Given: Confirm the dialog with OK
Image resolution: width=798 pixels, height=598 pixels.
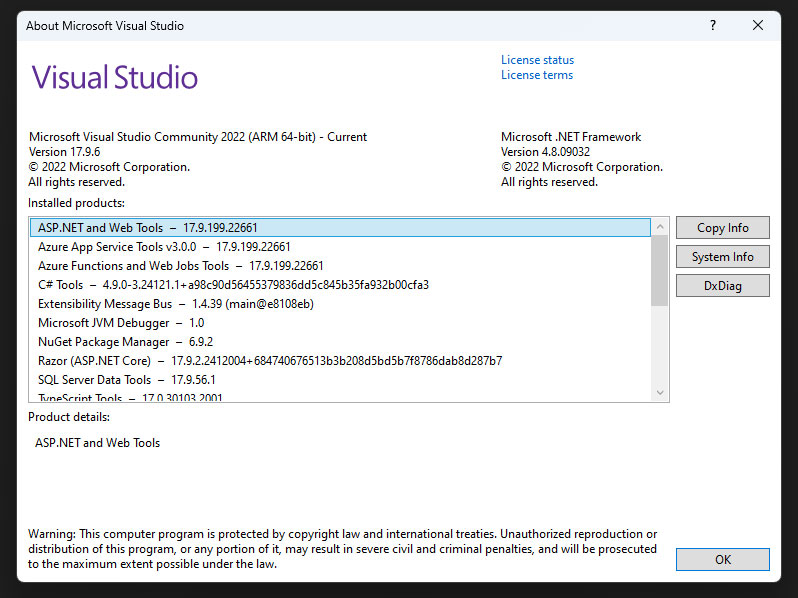Looking at the screenshot, I should click(723, 559).
